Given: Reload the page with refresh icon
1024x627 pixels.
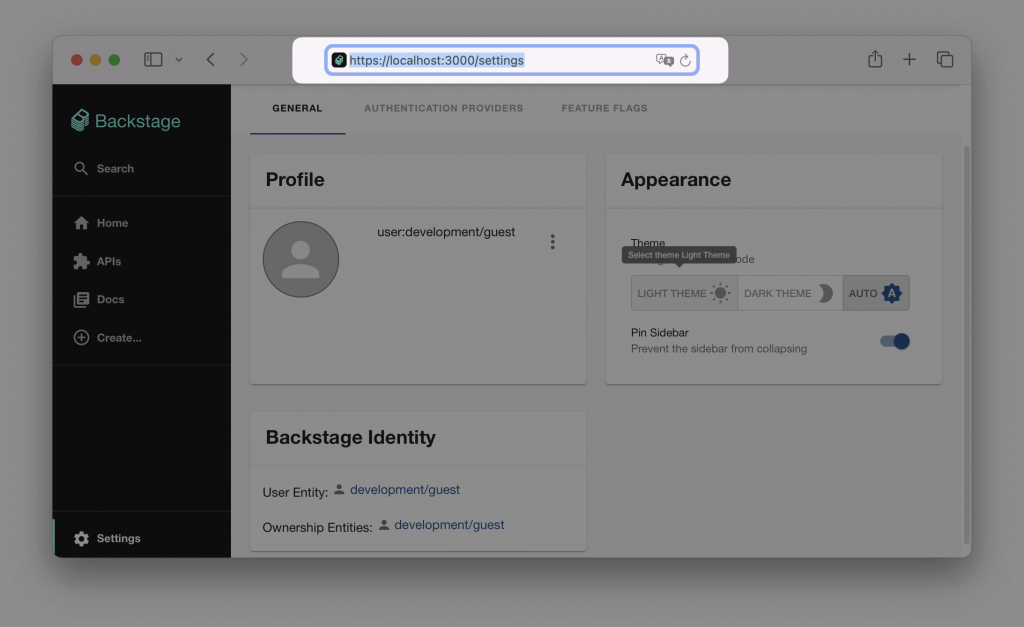Looking at the screenshot, I should [x=685, y=60].
